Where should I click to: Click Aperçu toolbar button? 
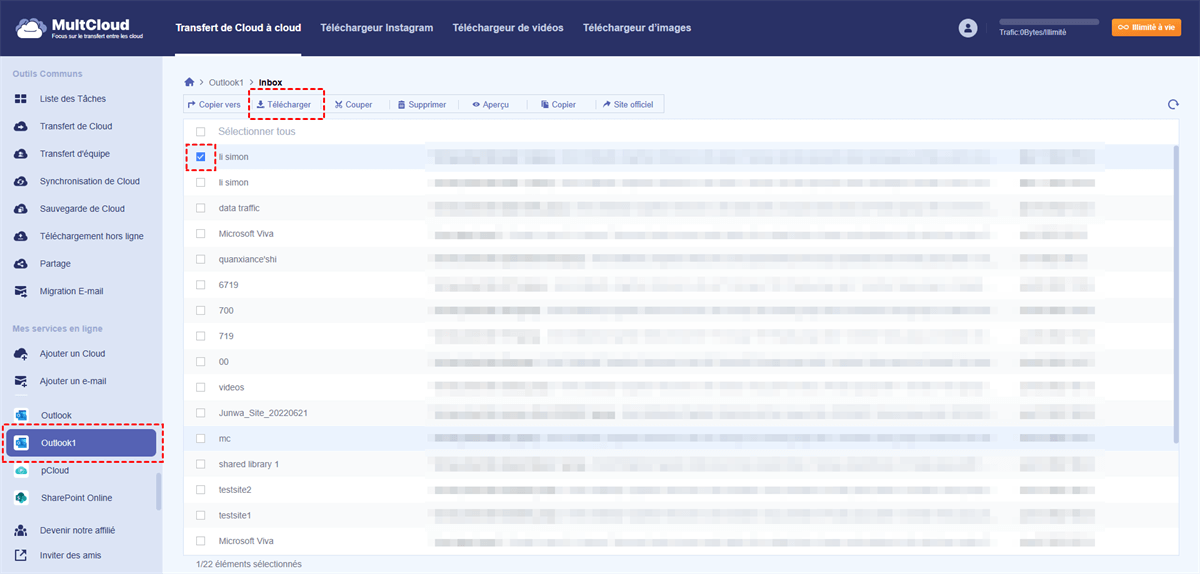pyautogui.click(x=491, y=104)
